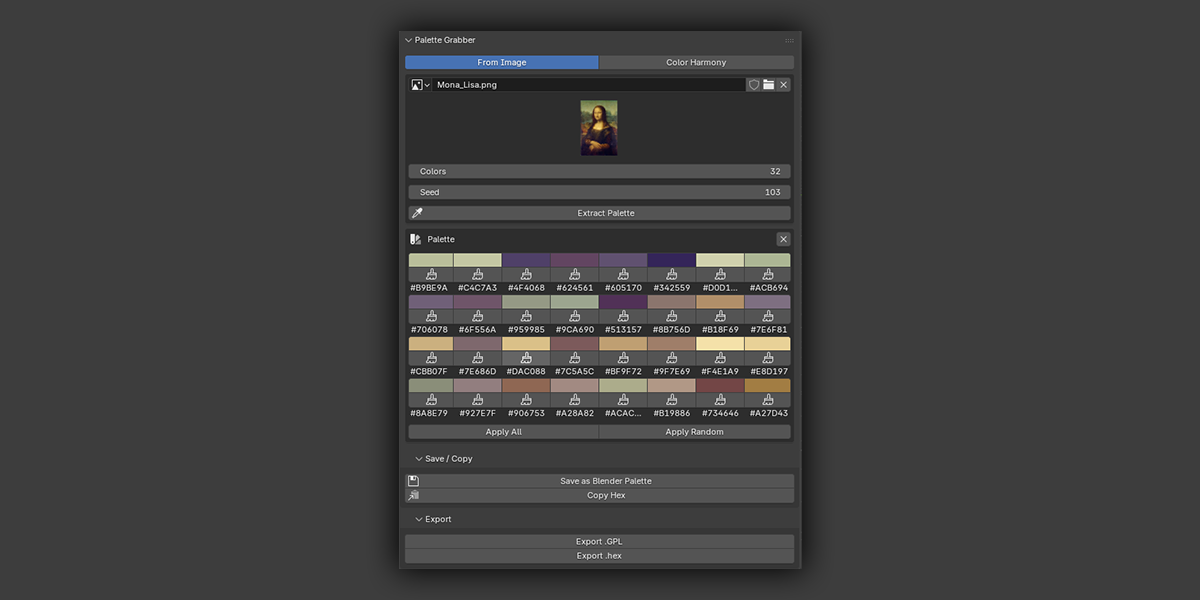
Task: Click the fake user shield icon
Action: point(754,85)
